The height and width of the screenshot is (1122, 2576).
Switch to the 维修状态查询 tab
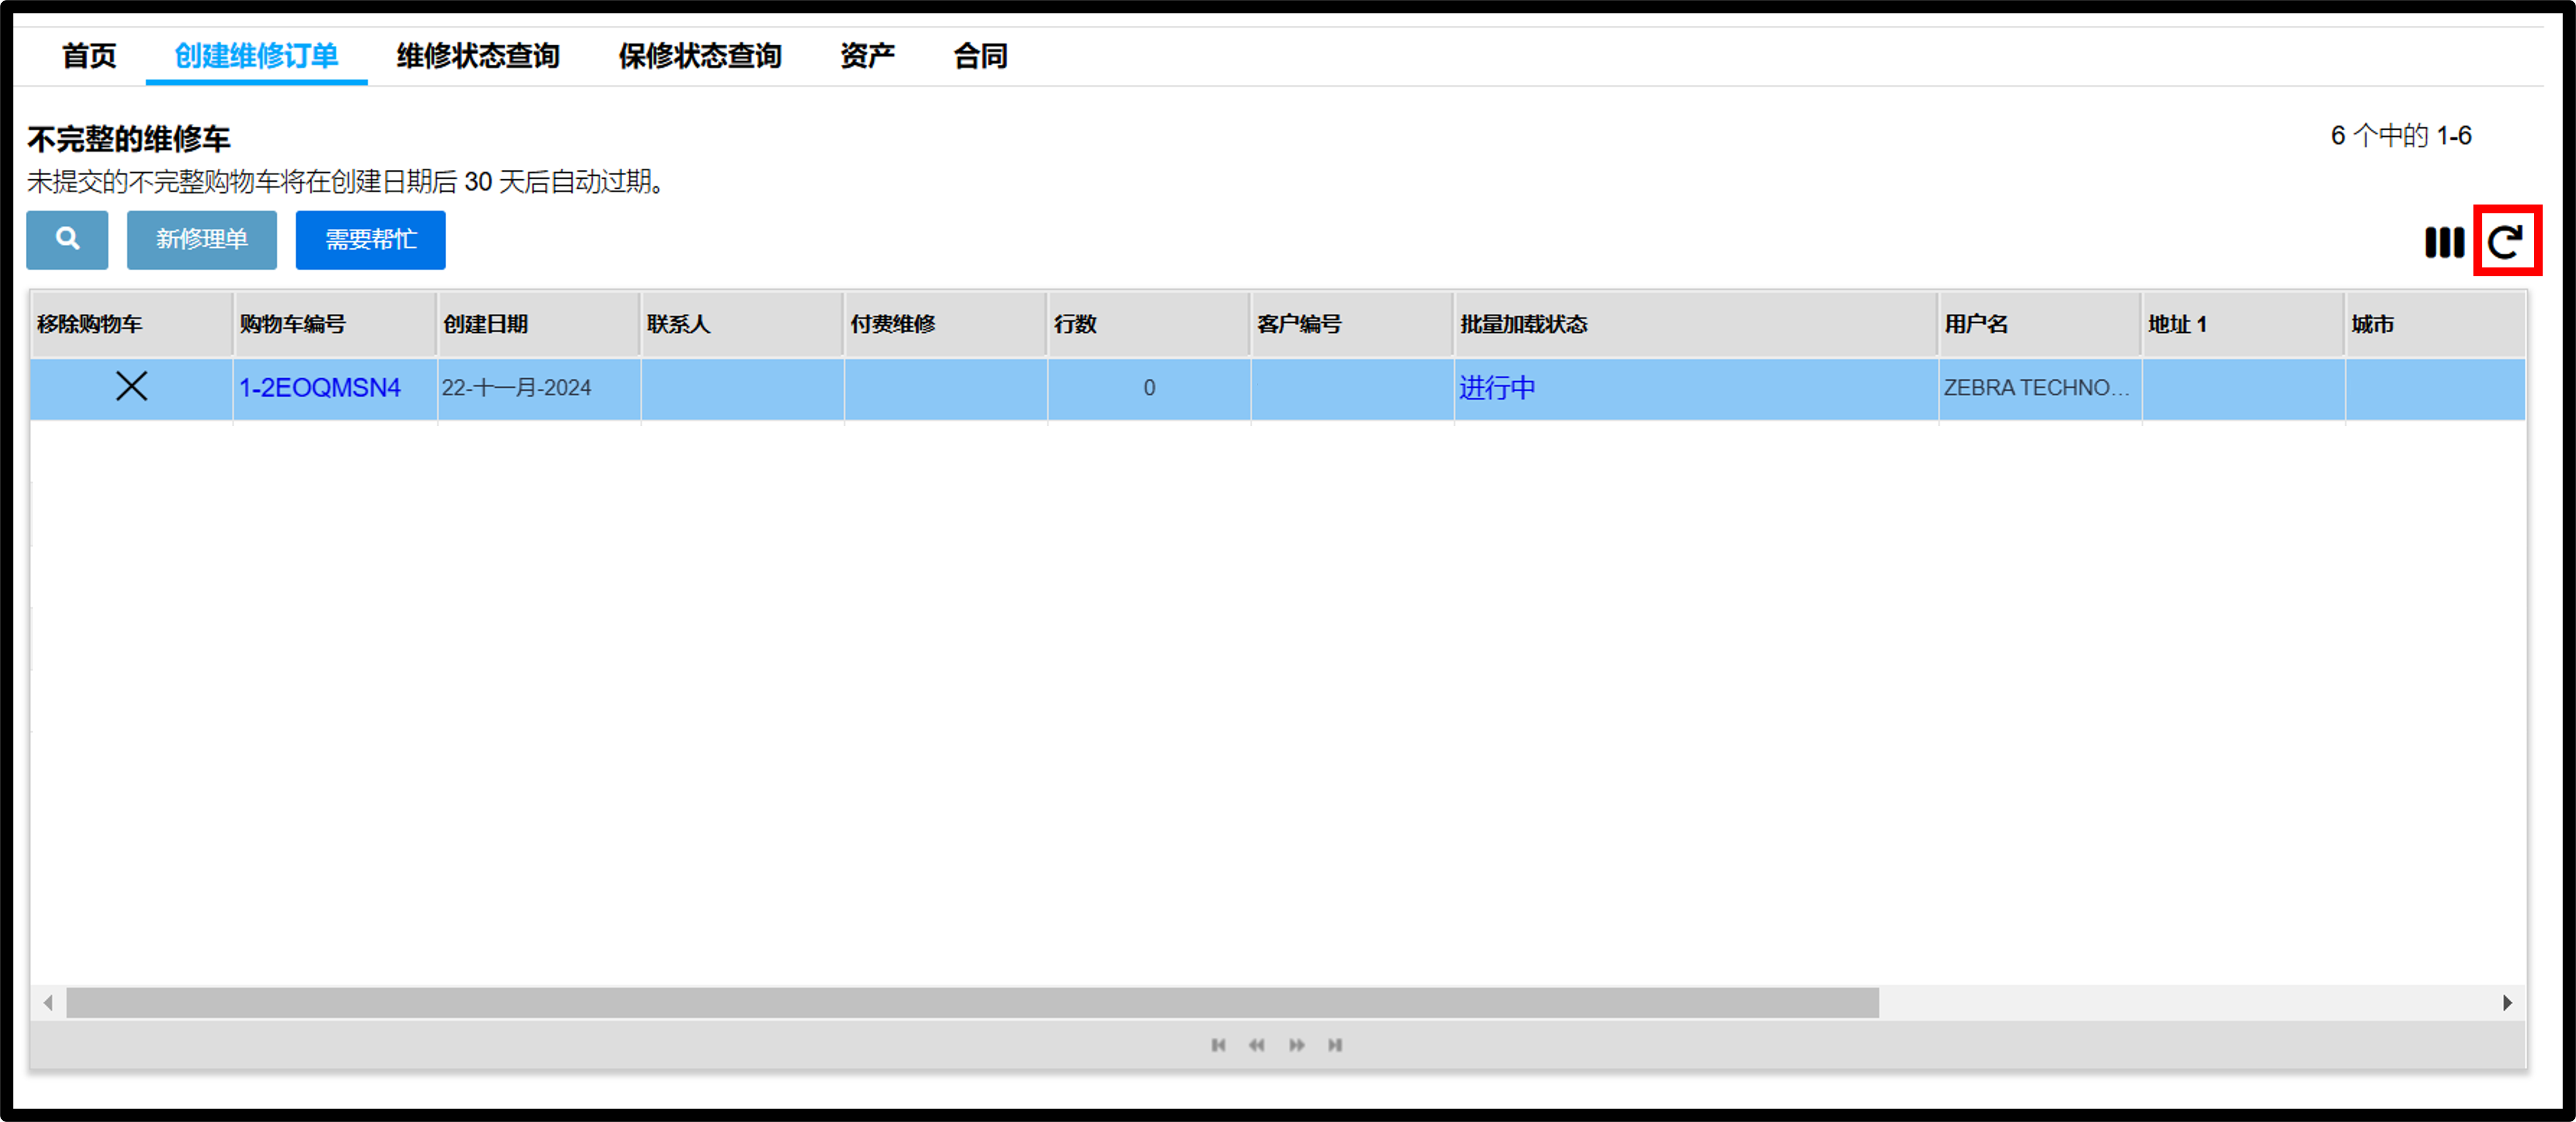(478, 56)
